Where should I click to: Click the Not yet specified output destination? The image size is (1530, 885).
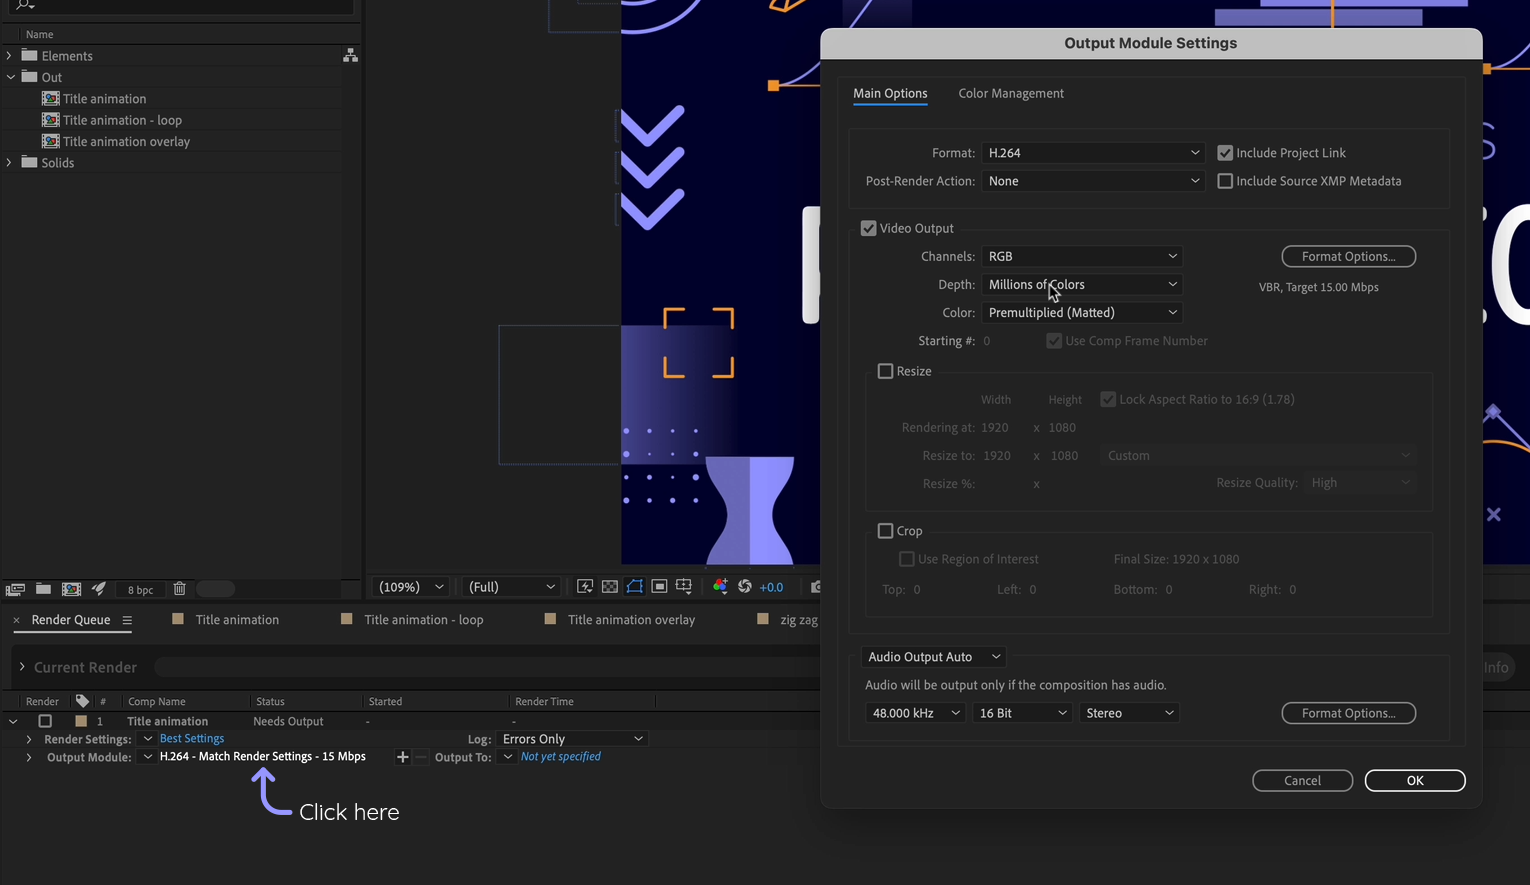560,756
